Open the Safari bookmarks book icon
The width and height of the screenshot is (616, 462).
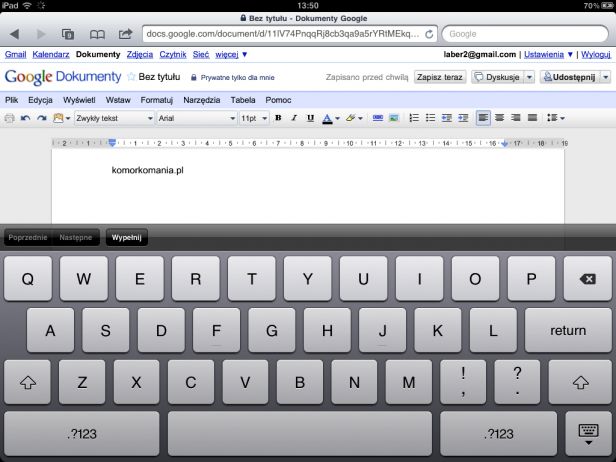97,35
